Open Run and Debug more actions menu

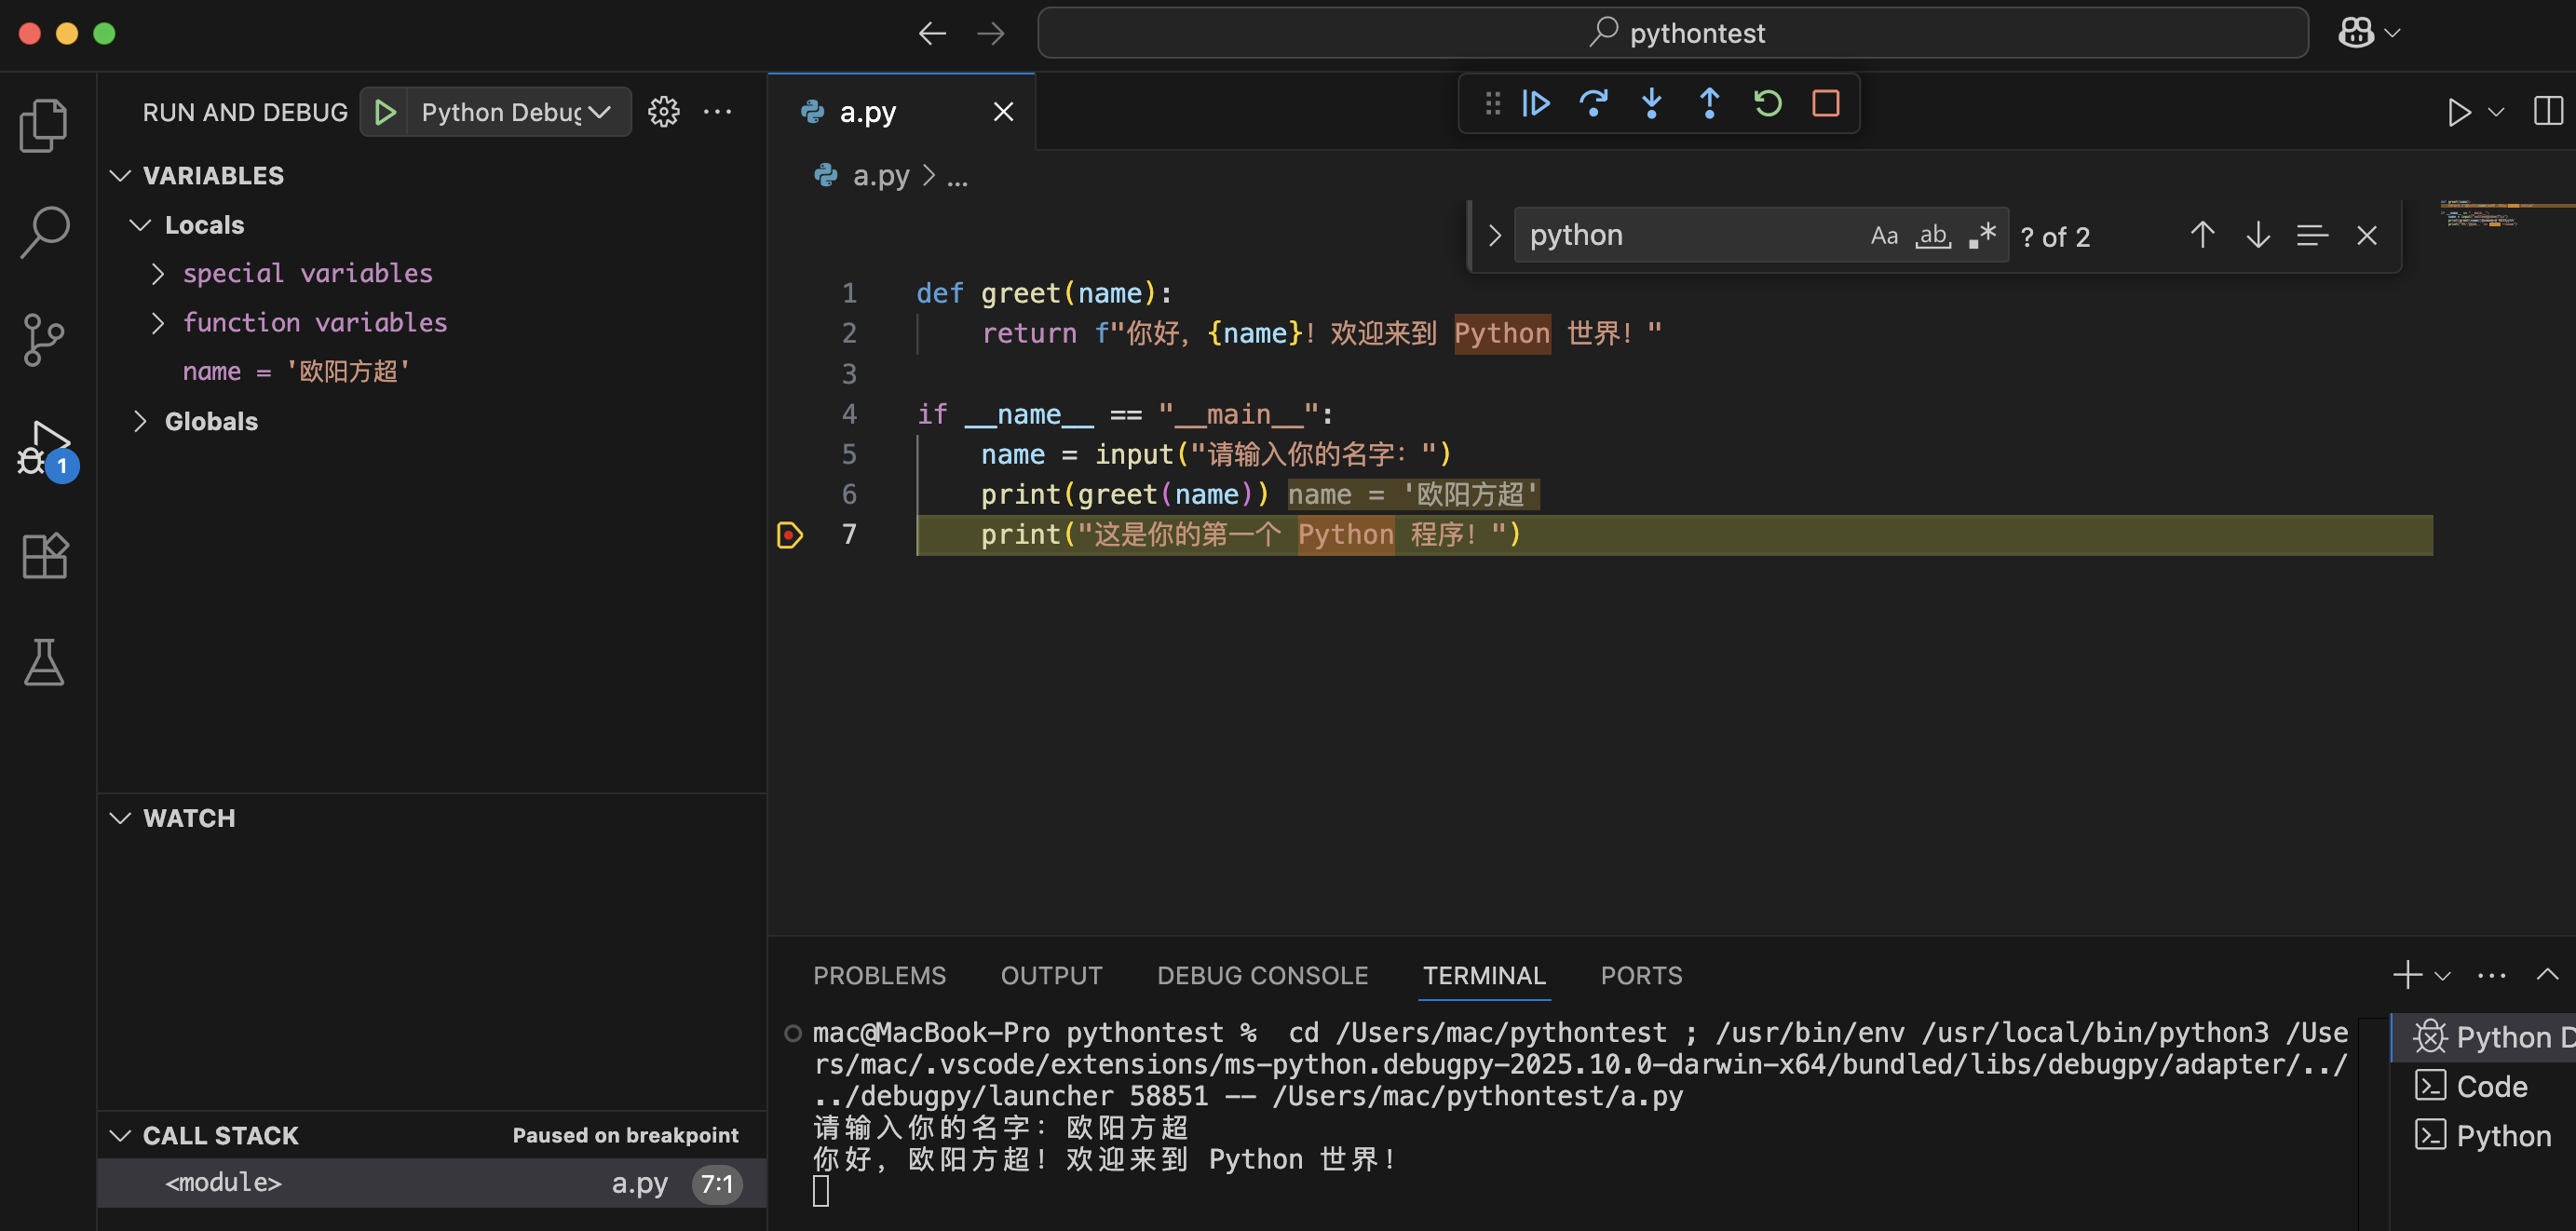[717, 112]
